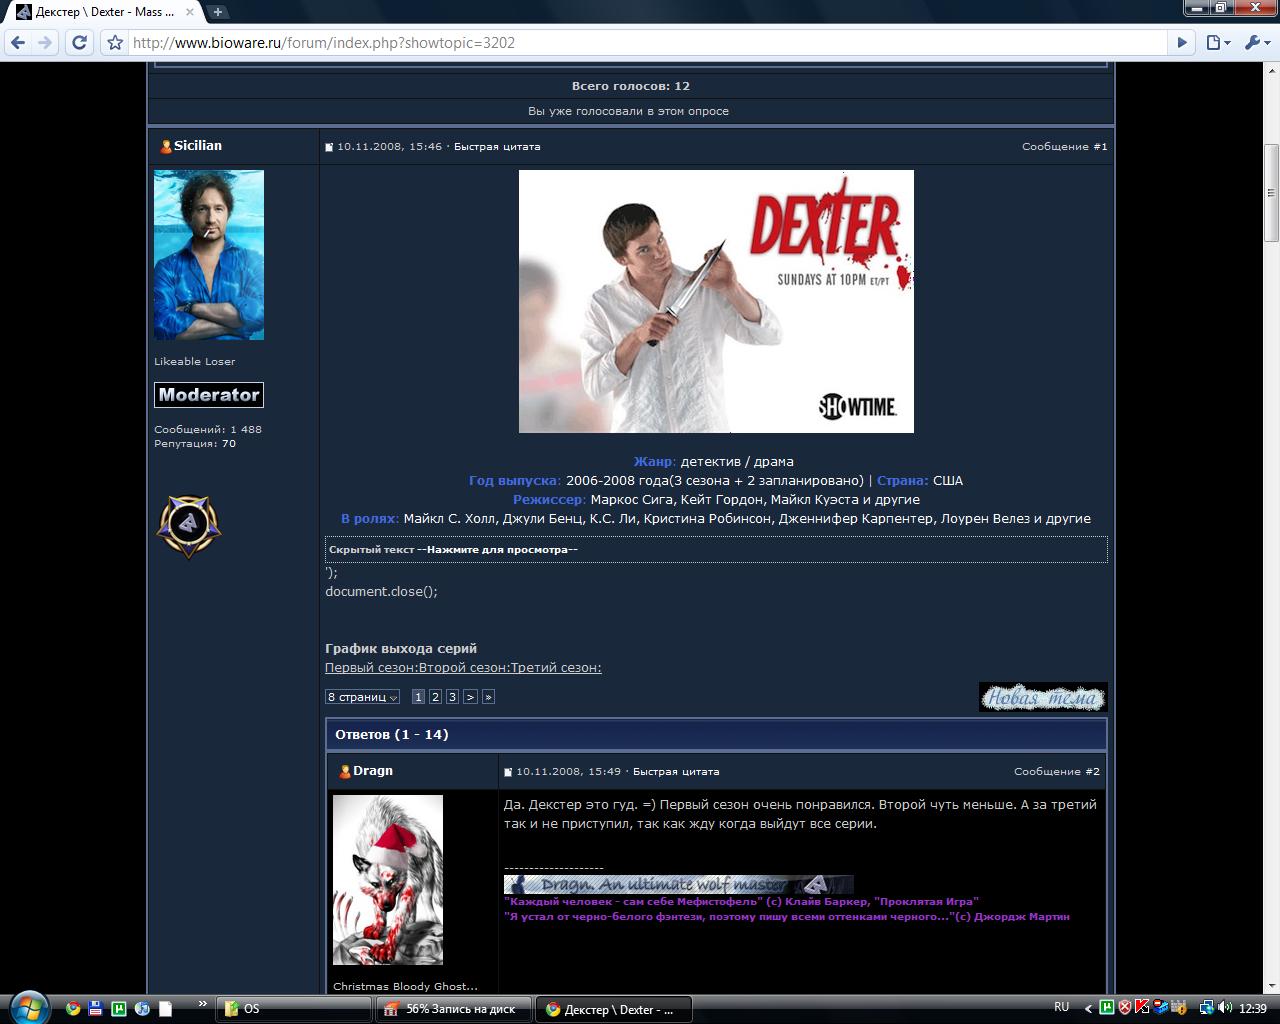Screen dimensions: 1280x1024
Task: Open the Сообщение #1 permalink
Action: click(x=1065, y=147)
